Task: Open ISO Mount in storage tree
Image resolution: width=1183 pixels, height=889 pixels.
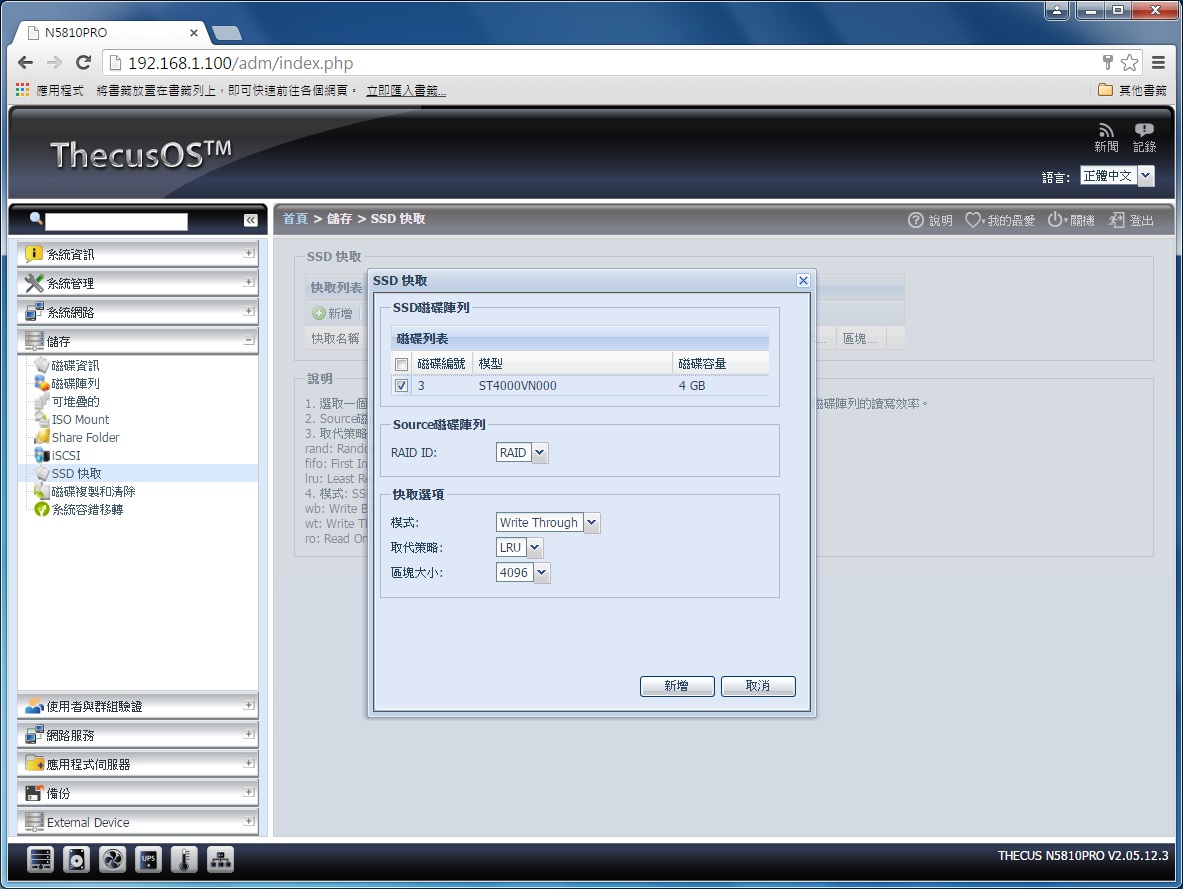Action: 79,420
